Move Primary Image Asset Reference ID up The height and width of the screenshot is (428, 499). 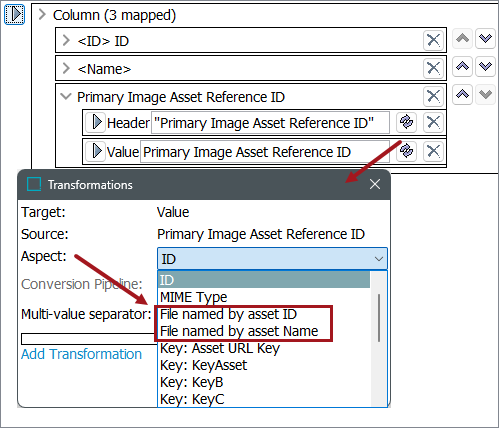tap(462, 95)
